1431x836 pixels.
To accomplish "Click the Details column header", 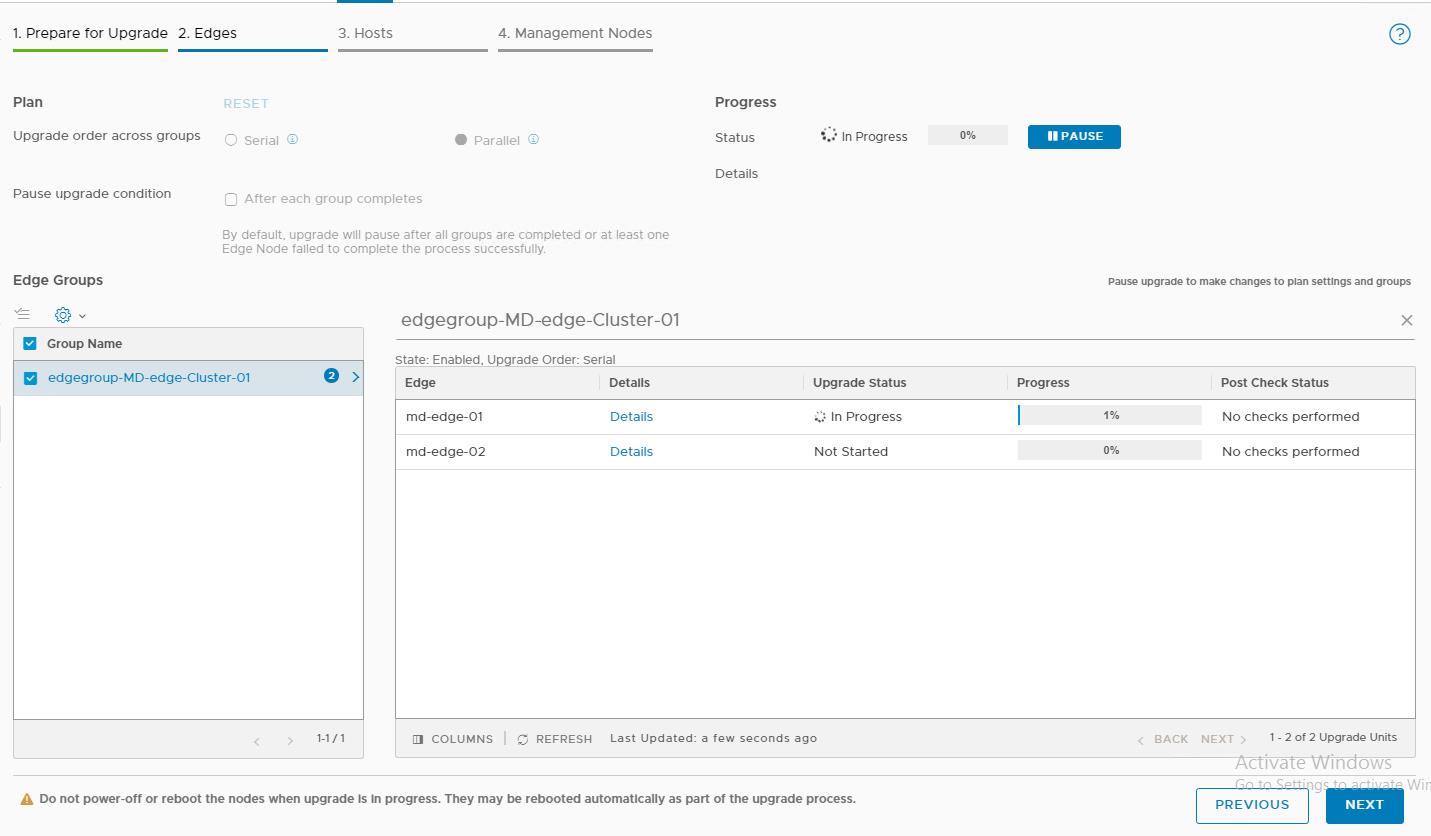I will point(629,383).
